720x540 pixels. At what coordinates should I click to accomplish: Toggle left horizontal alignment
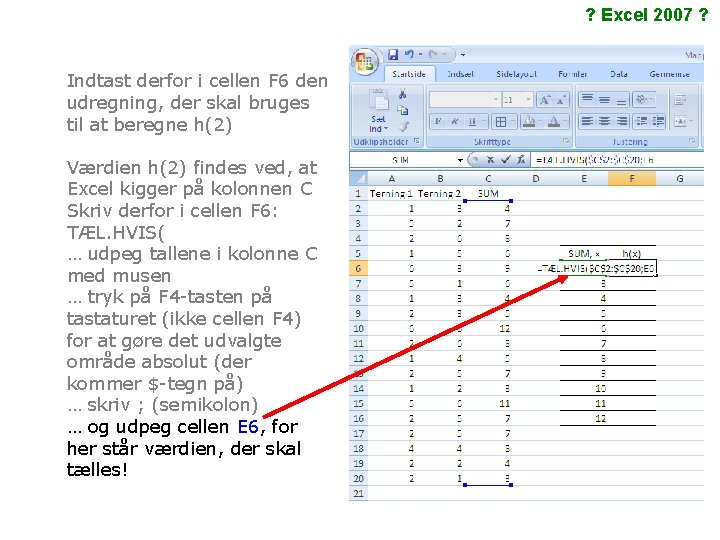pyautogui.click(x=587, y=122)
